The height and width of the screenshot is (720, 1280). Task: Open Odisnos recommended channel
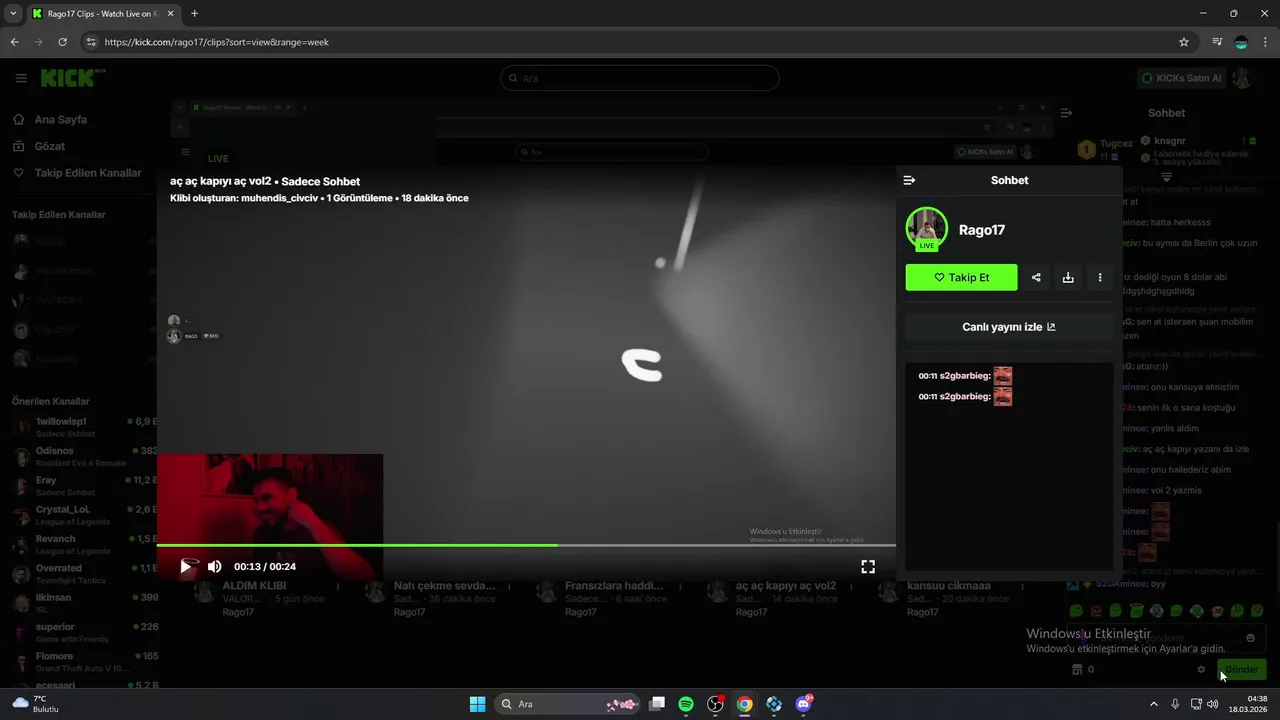[x=84, y=456]
